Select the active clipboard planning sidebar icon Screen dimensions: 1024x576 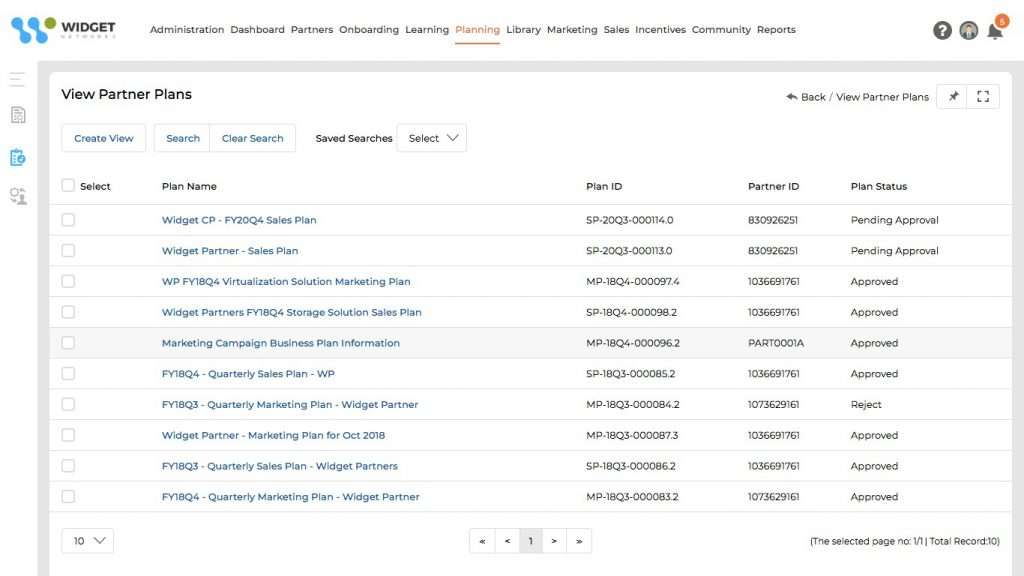pyautogui.click(x=16, y=157)
